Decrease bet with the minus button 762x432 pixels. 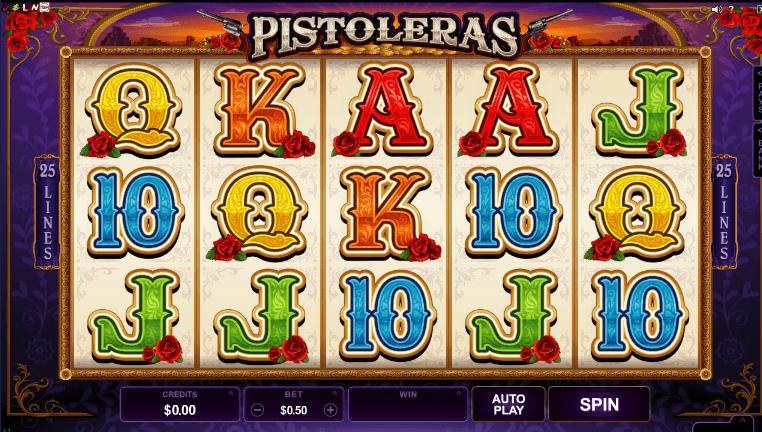(258, 410)
